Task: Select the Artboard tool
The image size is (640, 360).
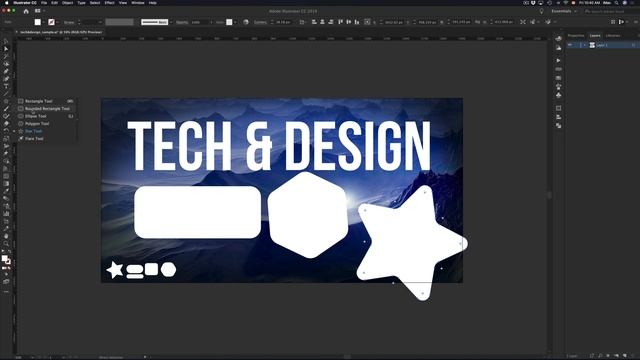Action: [6, 221]
